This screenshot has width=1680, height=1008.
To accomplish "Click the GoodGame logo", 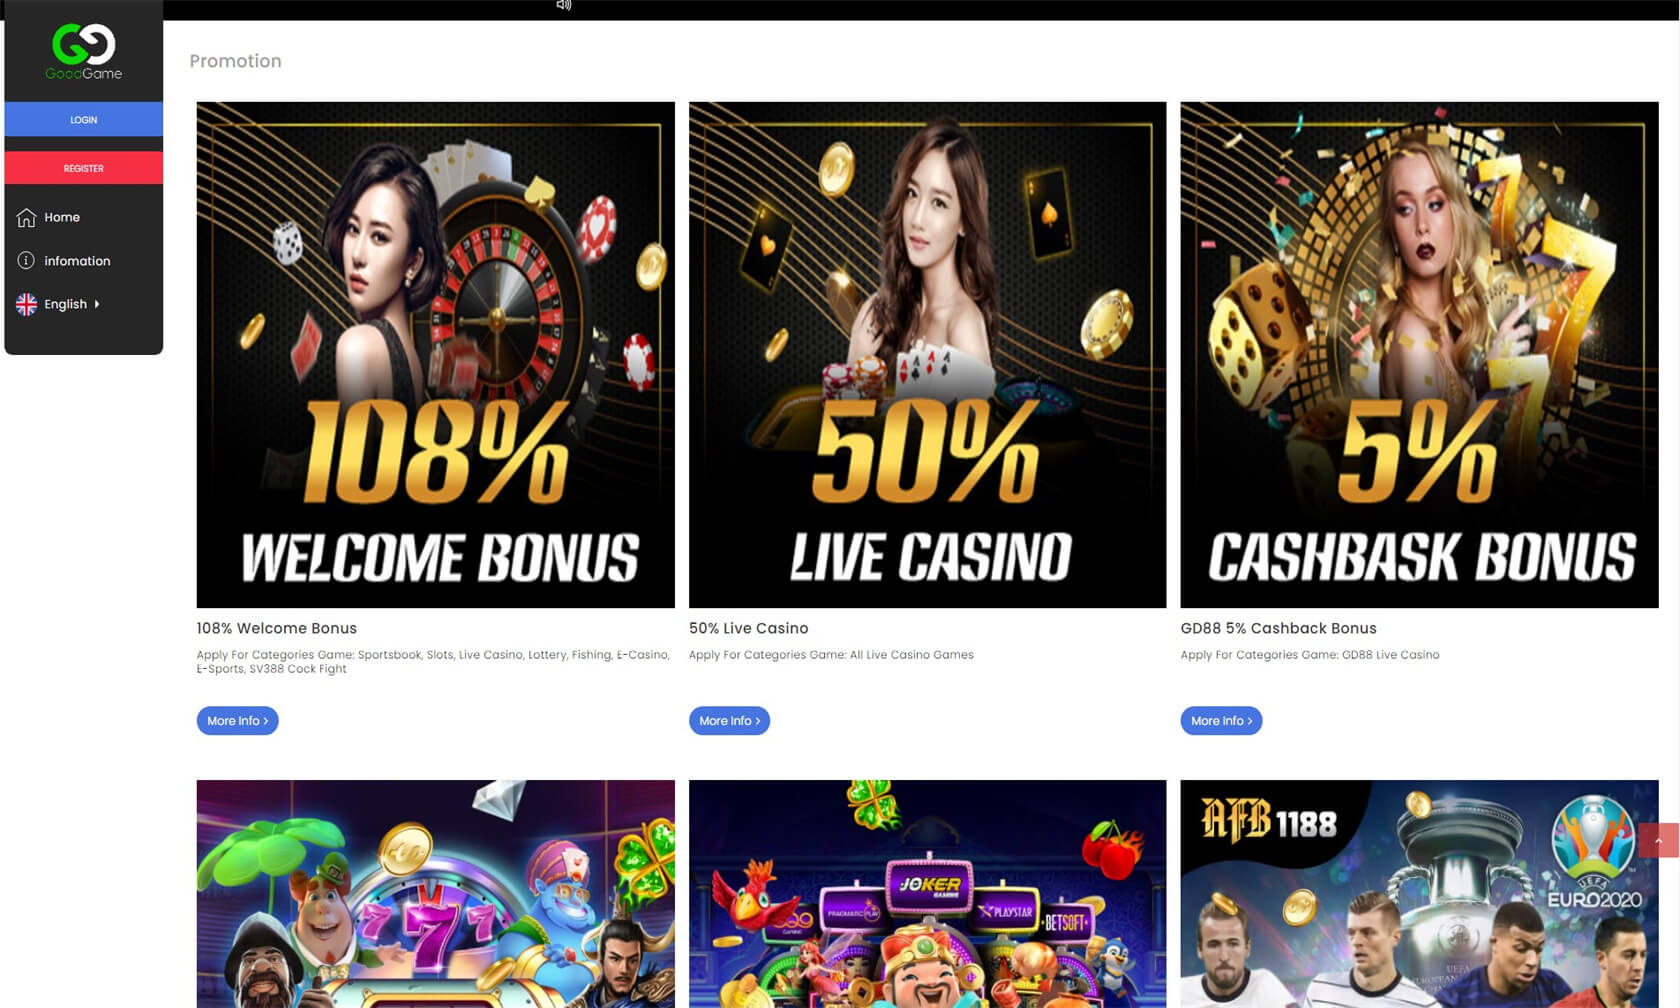I will 84,52.
